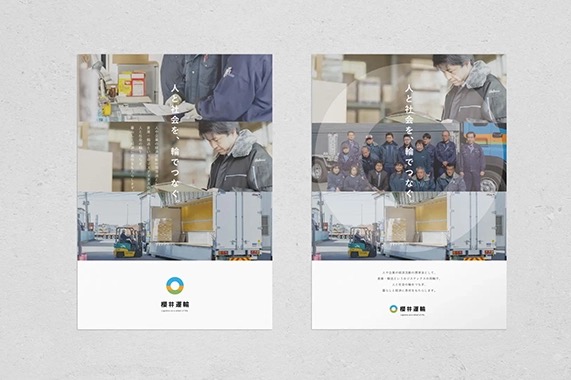Image resolution: width=571 pixels, height=380 pixels.
Task: Click the open truck cargo photo on the right poster
Action: click(x=409, y=226)
